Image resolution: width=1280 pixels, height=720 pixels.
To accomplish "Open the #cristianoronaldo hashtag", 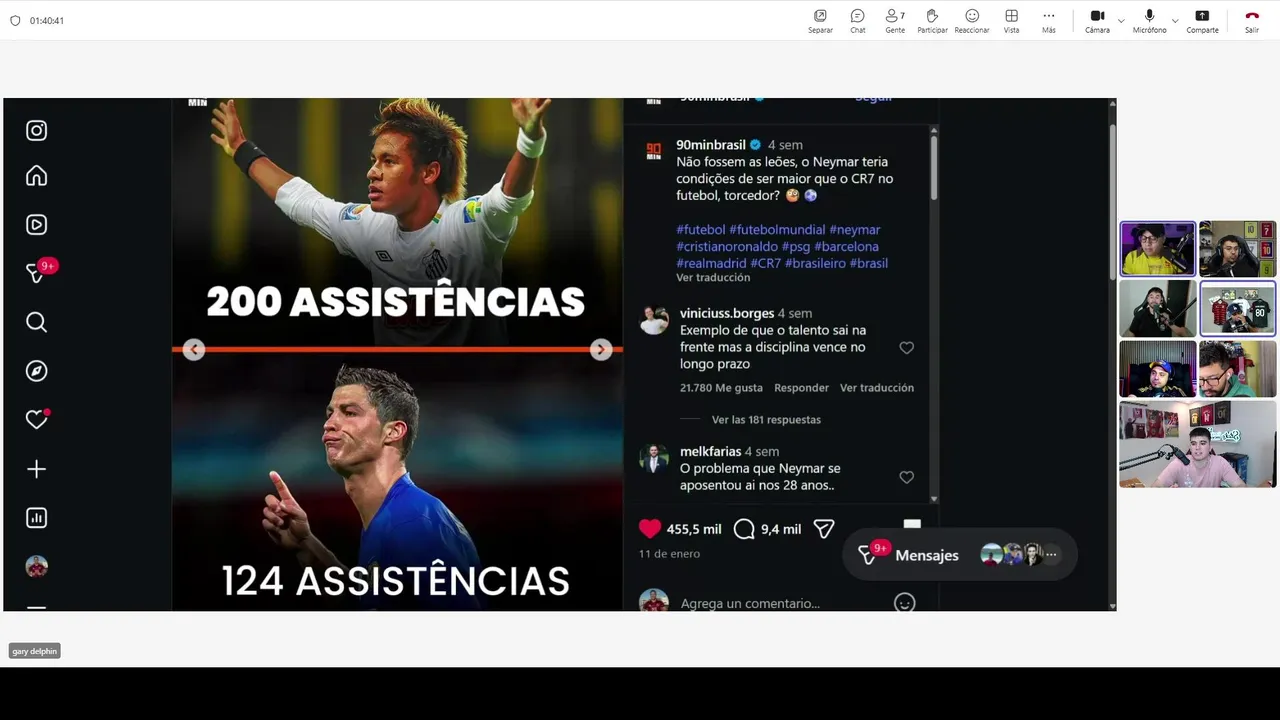I will click(727, 247).
